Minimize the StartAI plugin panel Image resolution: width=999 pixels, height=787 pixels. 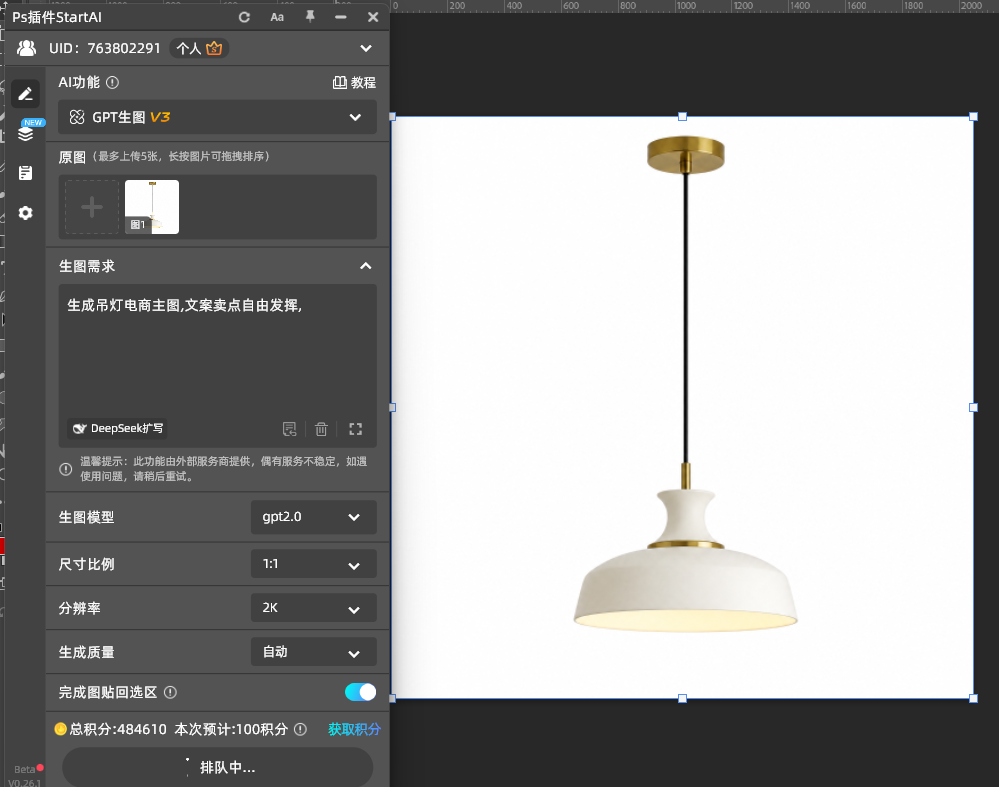pyautogui.click(x=341, y=17)
